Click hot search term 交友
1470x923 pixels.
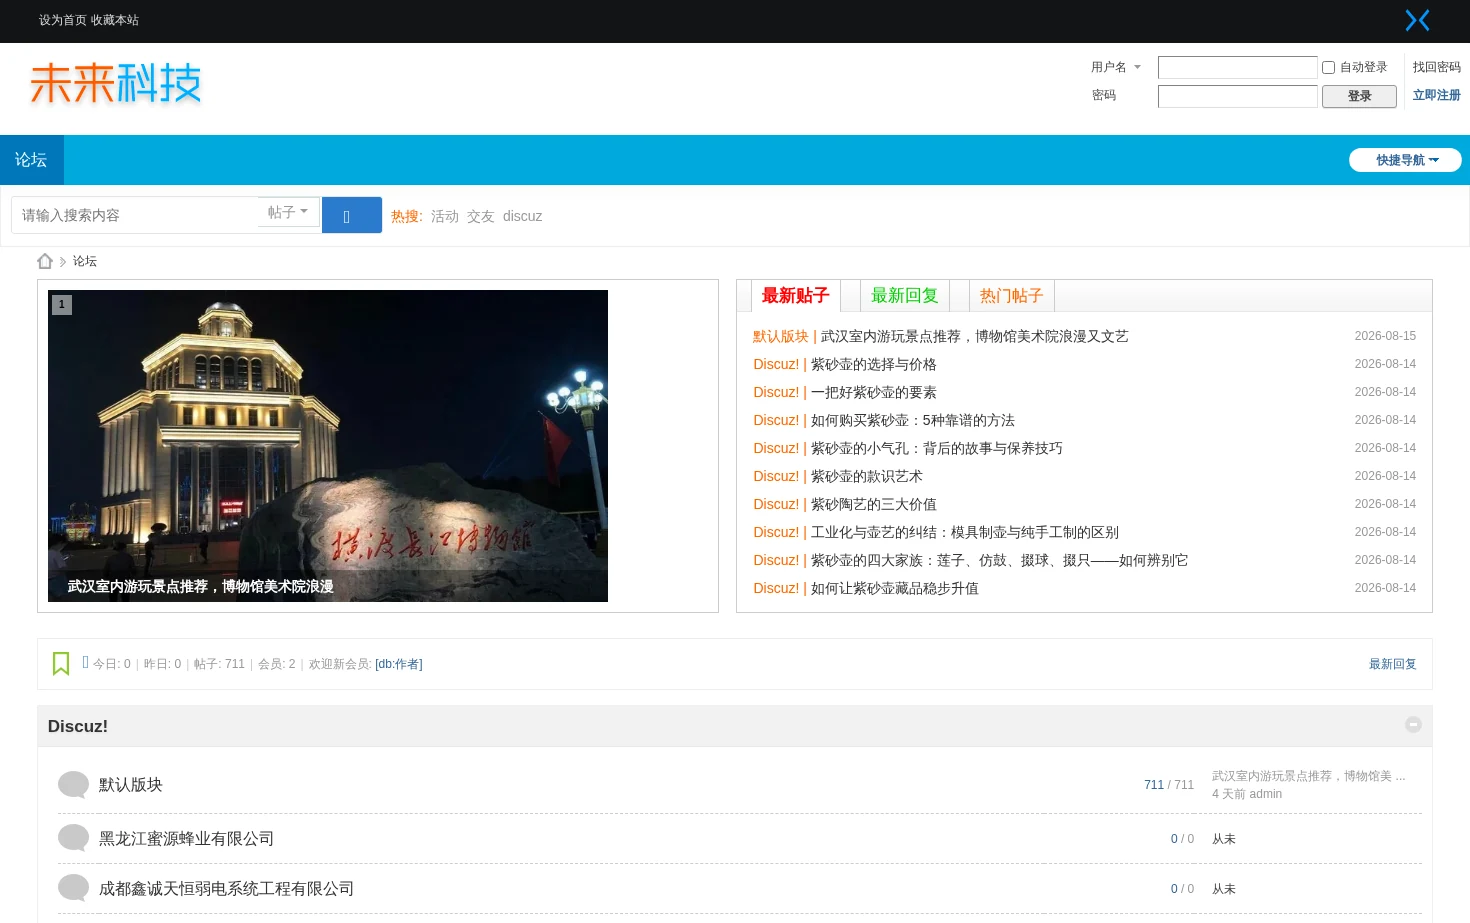pyautogui.click(x=481, y=216)
